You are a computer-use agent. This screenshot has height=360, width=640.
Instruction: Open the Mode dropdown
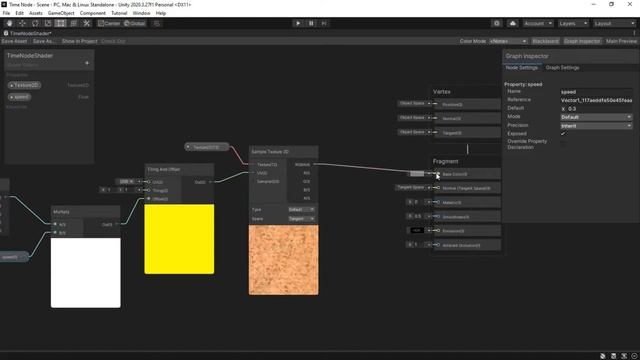point(596,117)
